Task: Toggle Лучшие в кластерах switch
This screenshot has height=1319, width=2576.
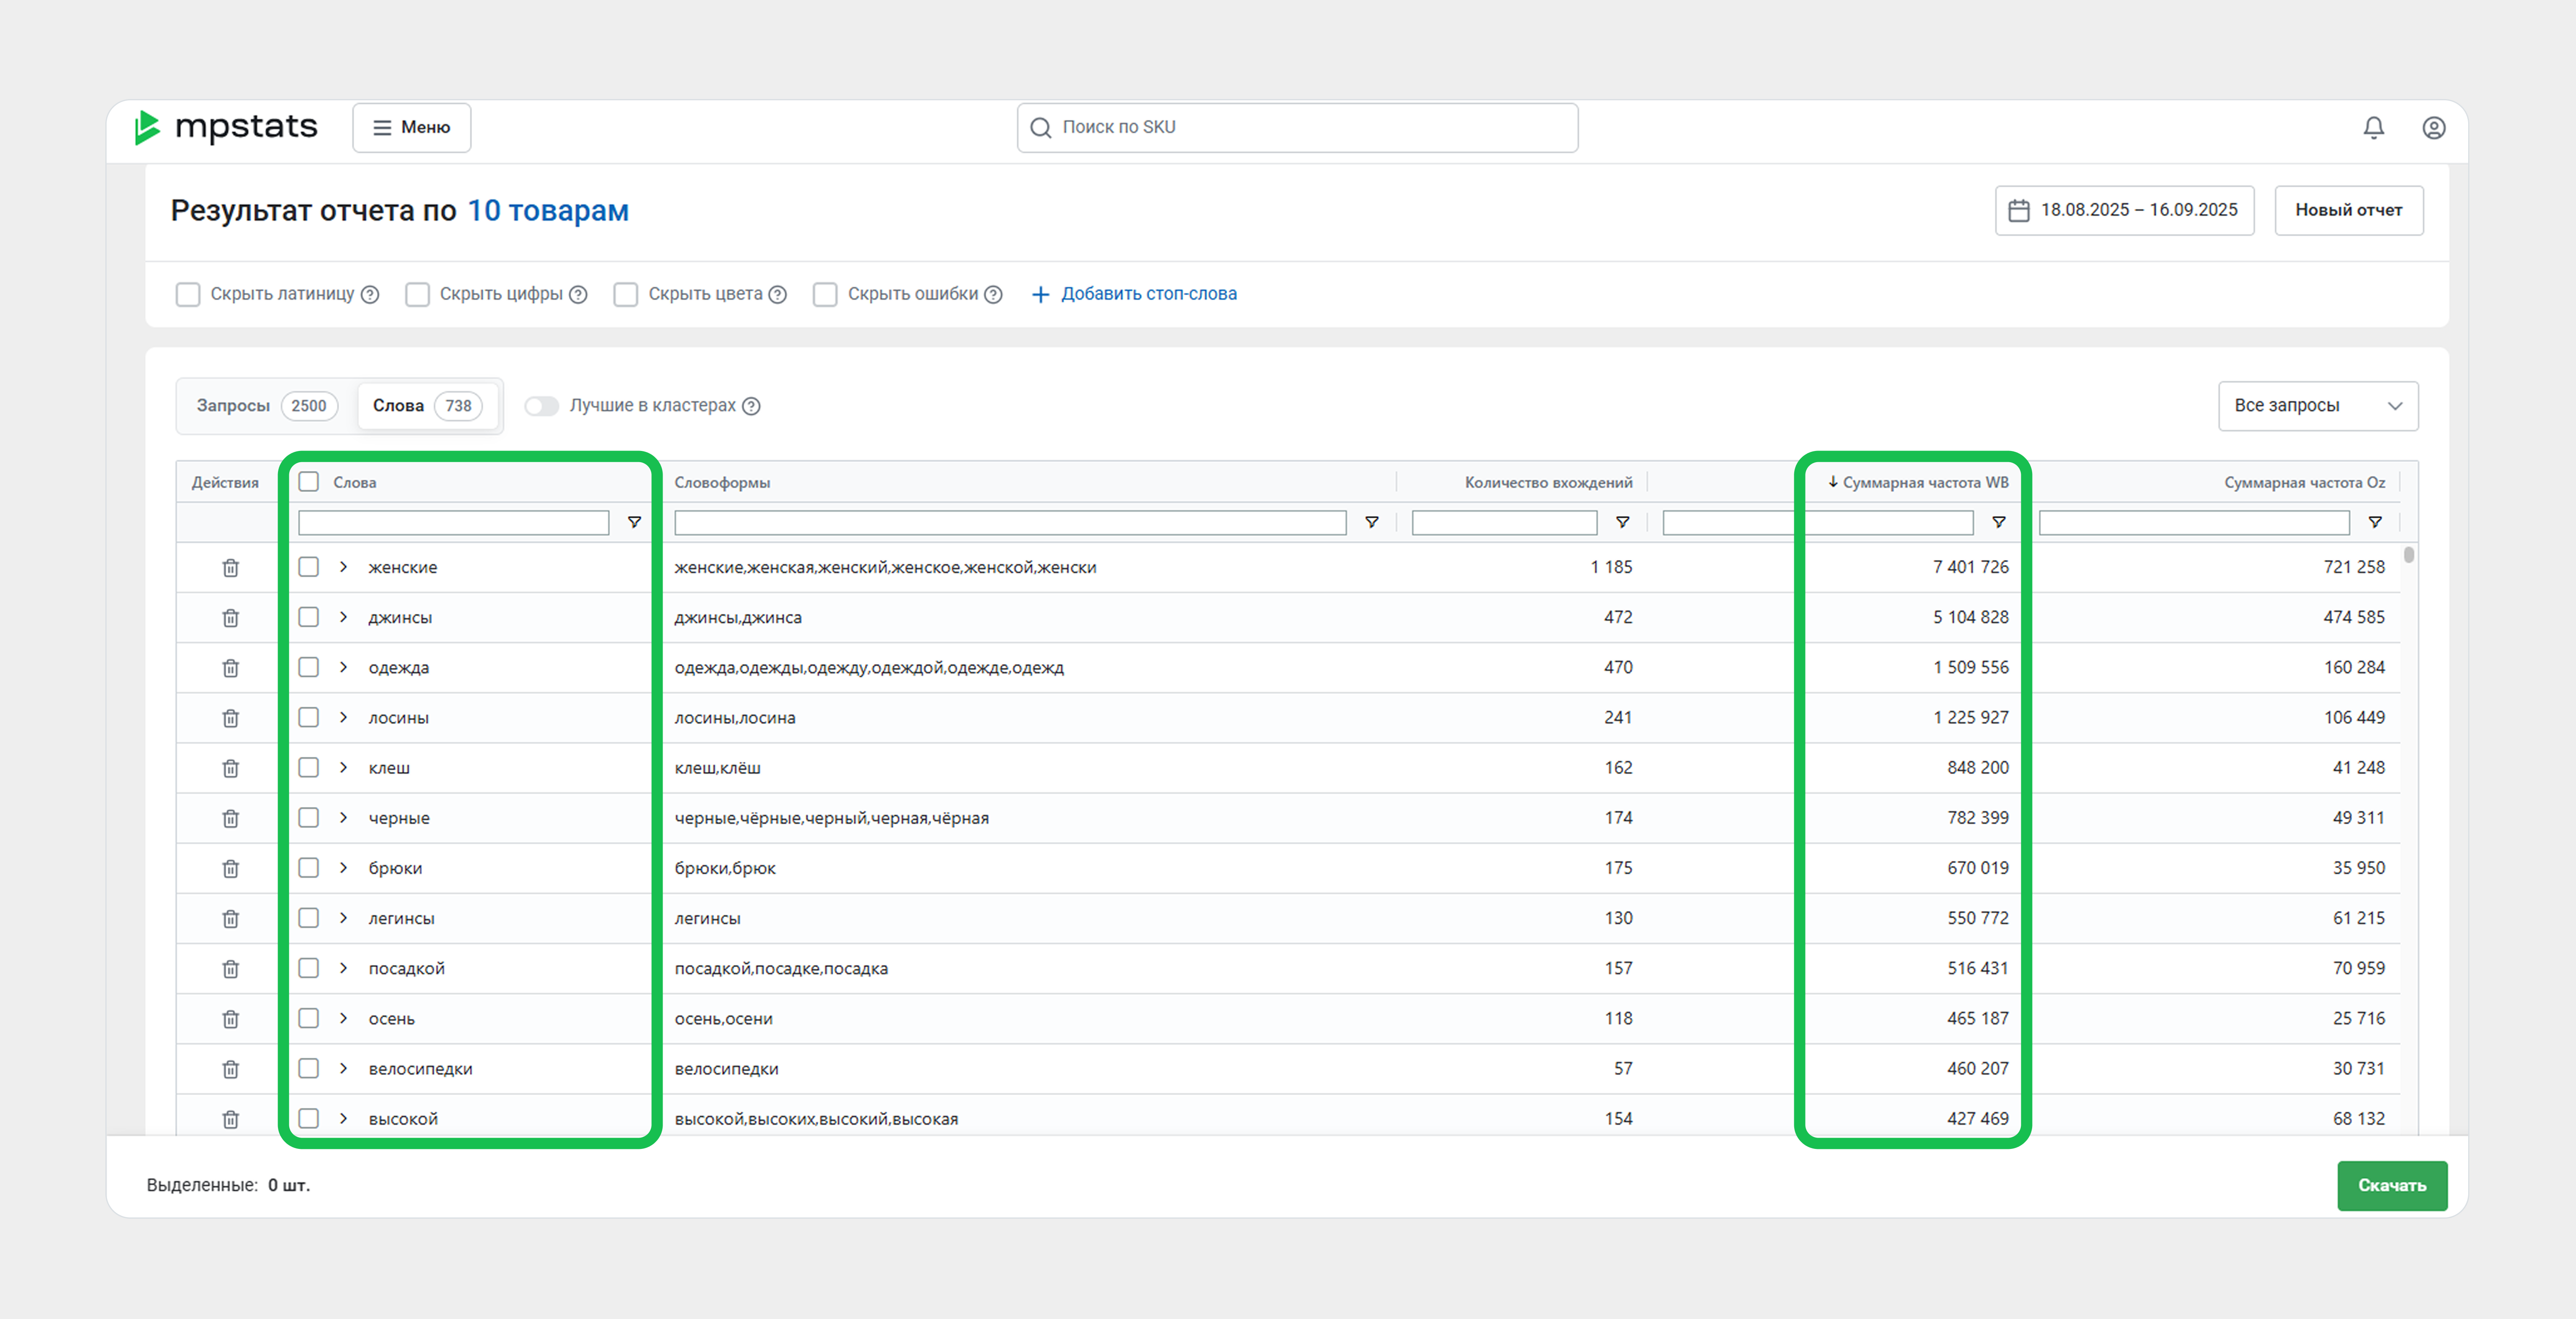Action: (542, 406)
